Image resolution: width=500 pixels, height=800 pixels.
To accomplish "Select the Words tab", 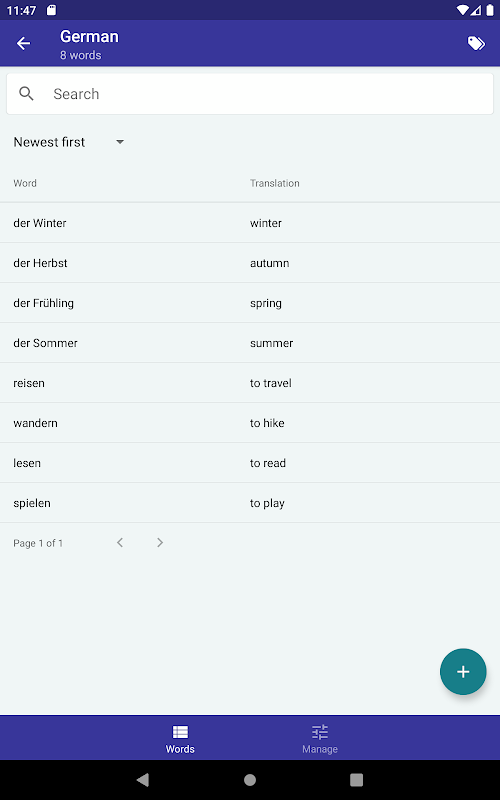I will 180,738.
